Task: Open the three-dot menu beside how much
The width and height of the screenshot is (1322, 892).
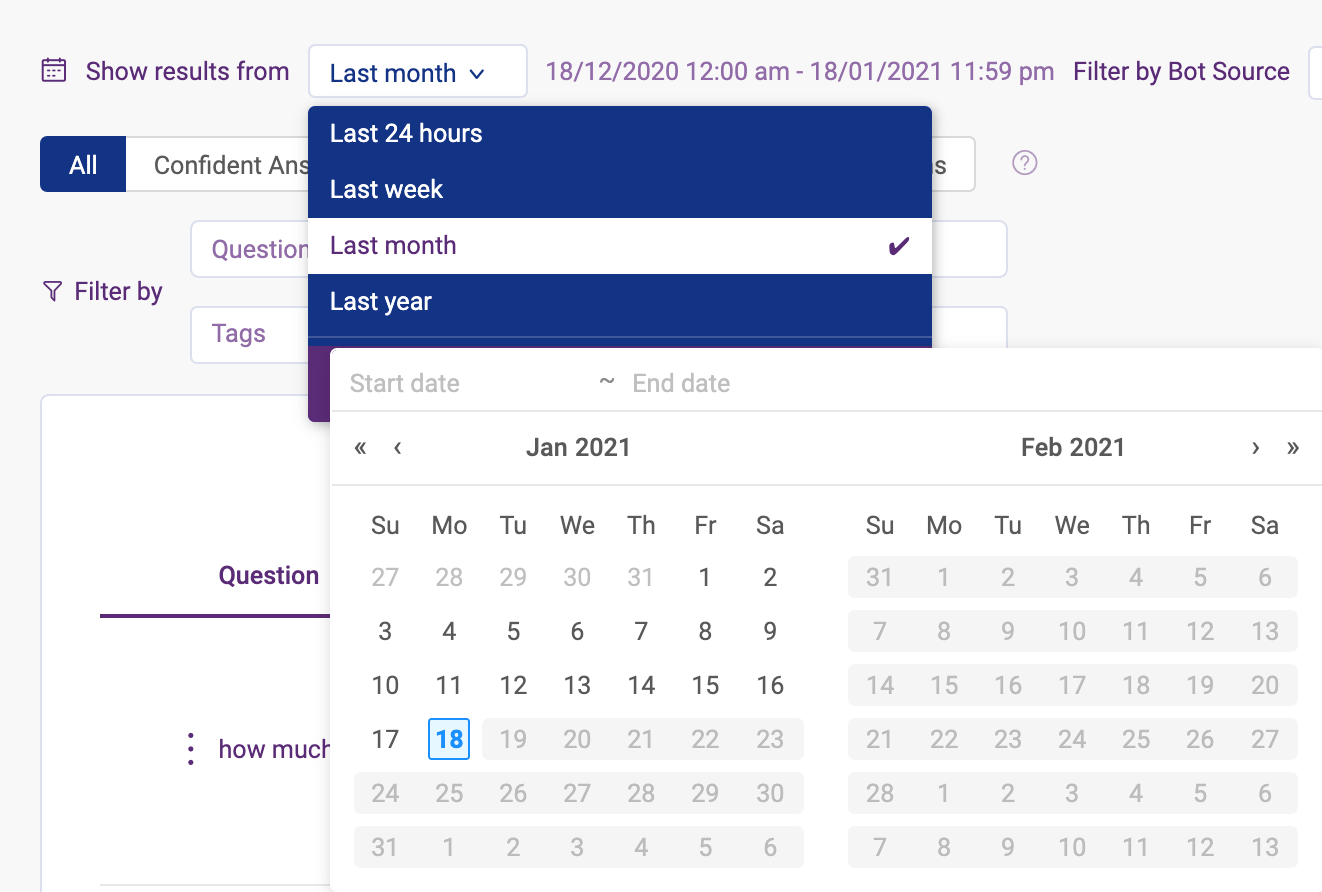Action: click(x=190, y=749)
